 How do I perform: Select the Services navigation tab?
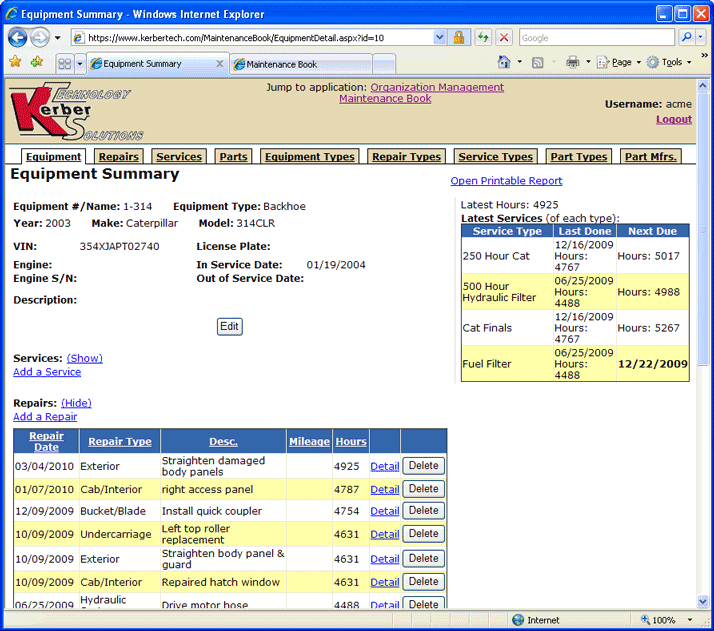point(179,157)
